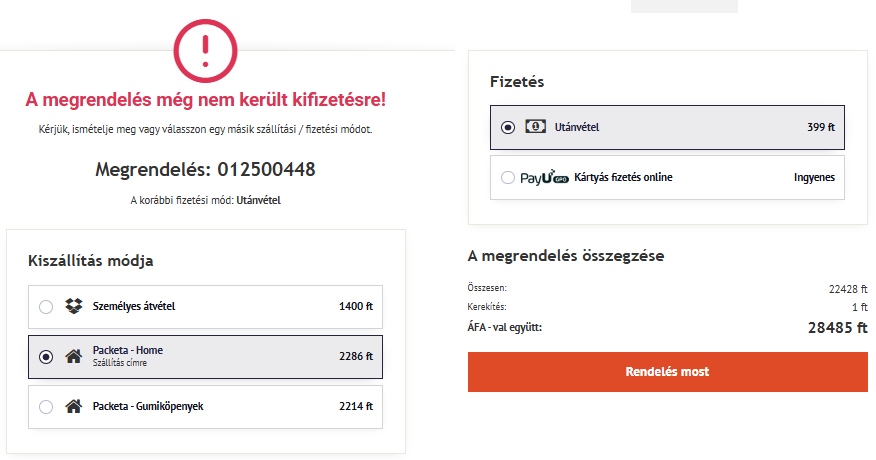Select the Packeta - Home radio button
Screen dimensions: 876x460
(x=46, y=357)
